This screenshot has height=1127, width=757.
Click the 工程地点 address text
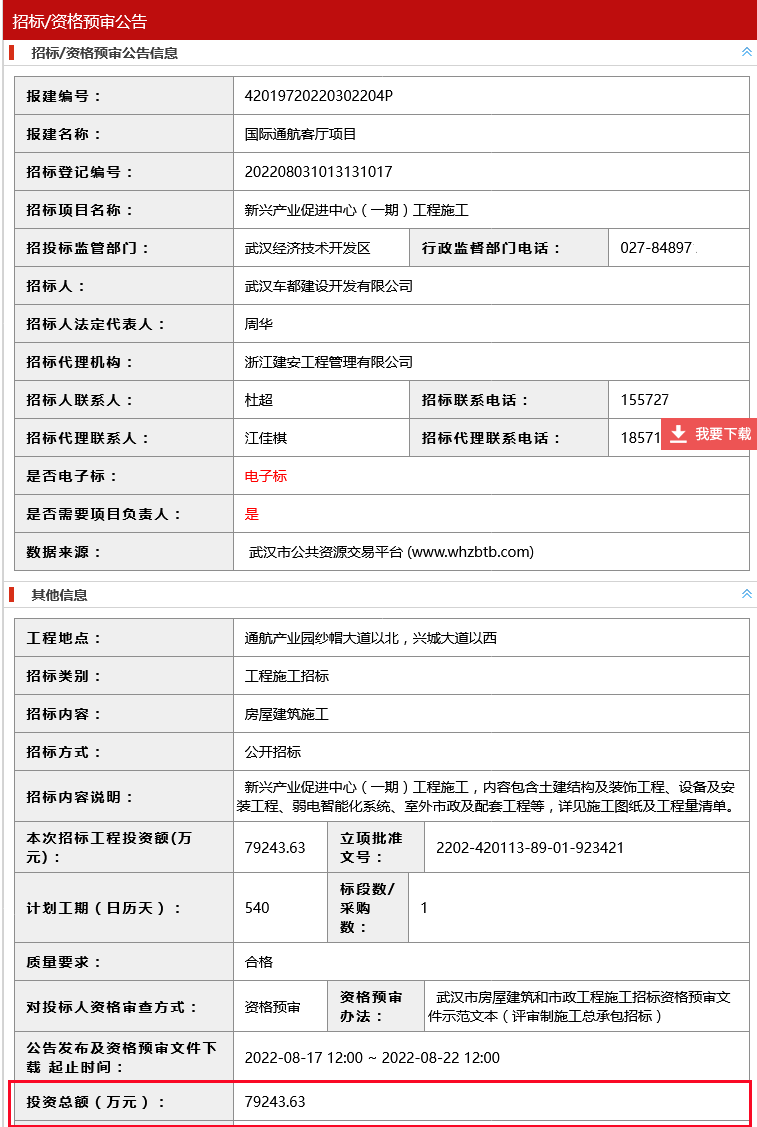370,638
